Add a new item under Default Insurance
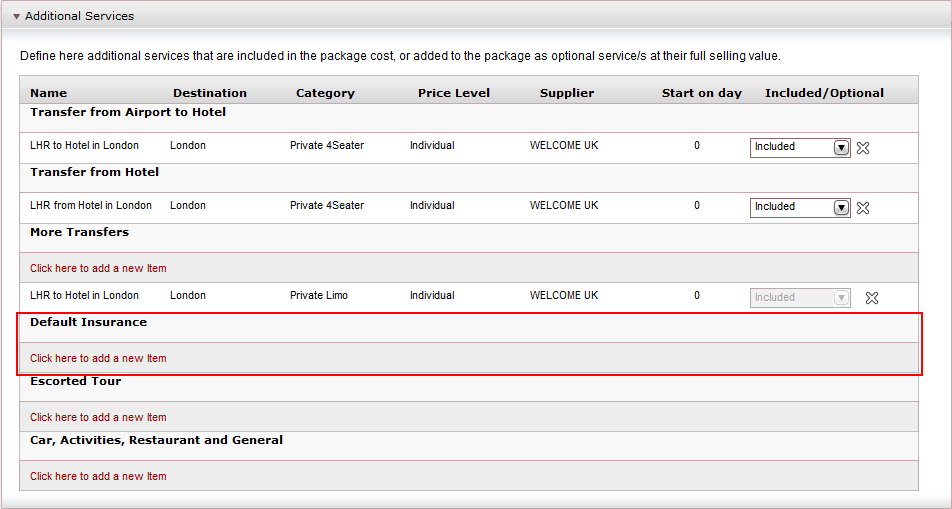The width and height of the screenshot is (952, 509). tap(98, 358)
